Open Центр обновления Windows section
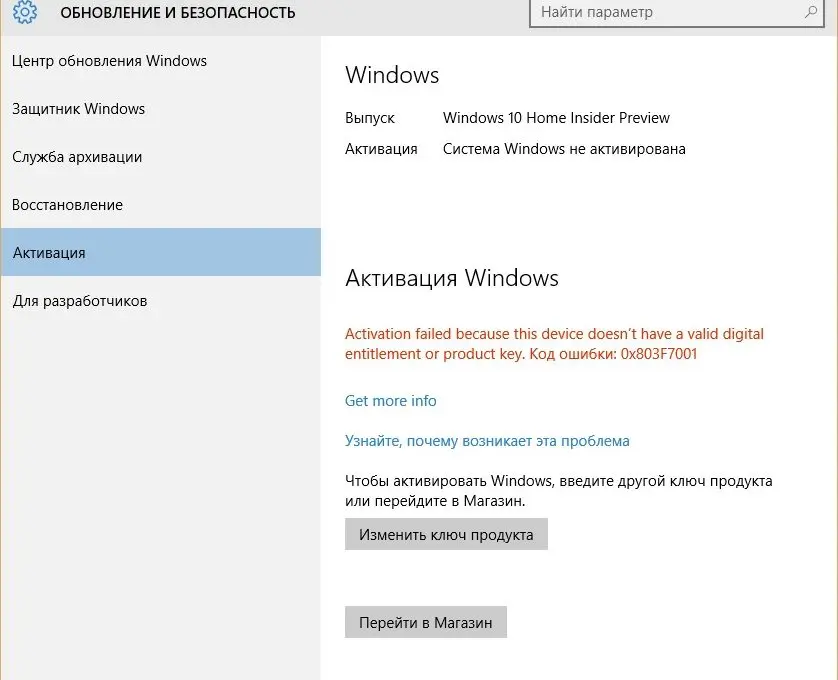Viewport: 838px width, 680px height. (x=160, y=61)
